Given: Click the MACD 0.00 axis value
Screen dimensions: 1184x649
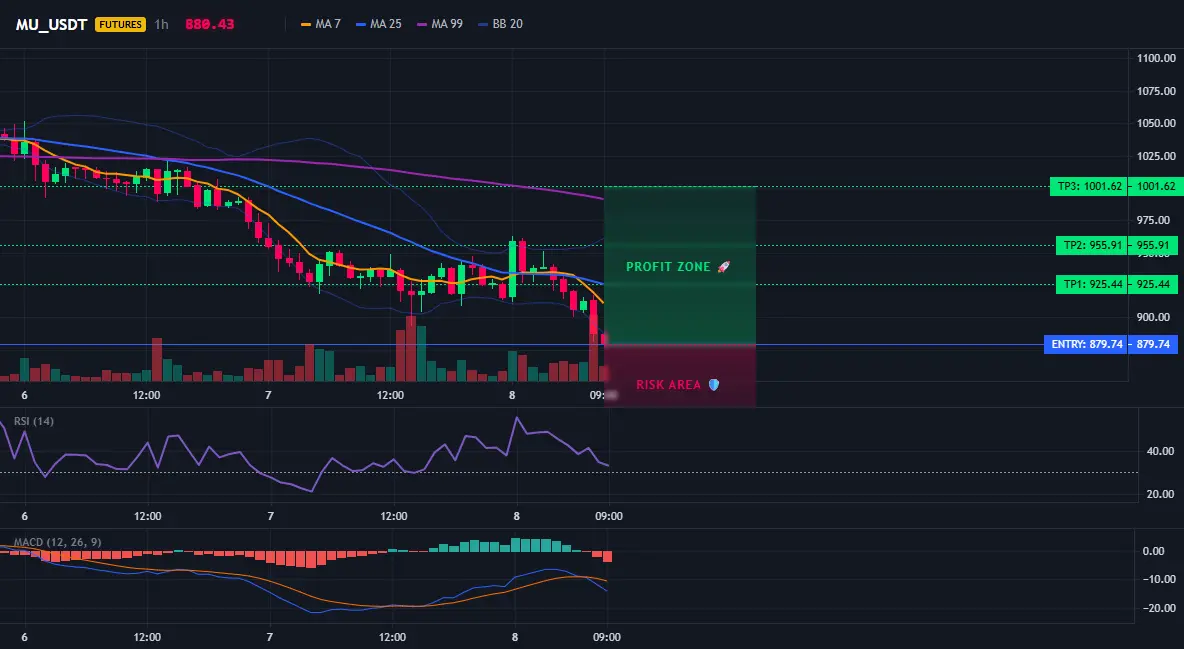Looking at the screenshot, I should click(x=1153, y=551).
